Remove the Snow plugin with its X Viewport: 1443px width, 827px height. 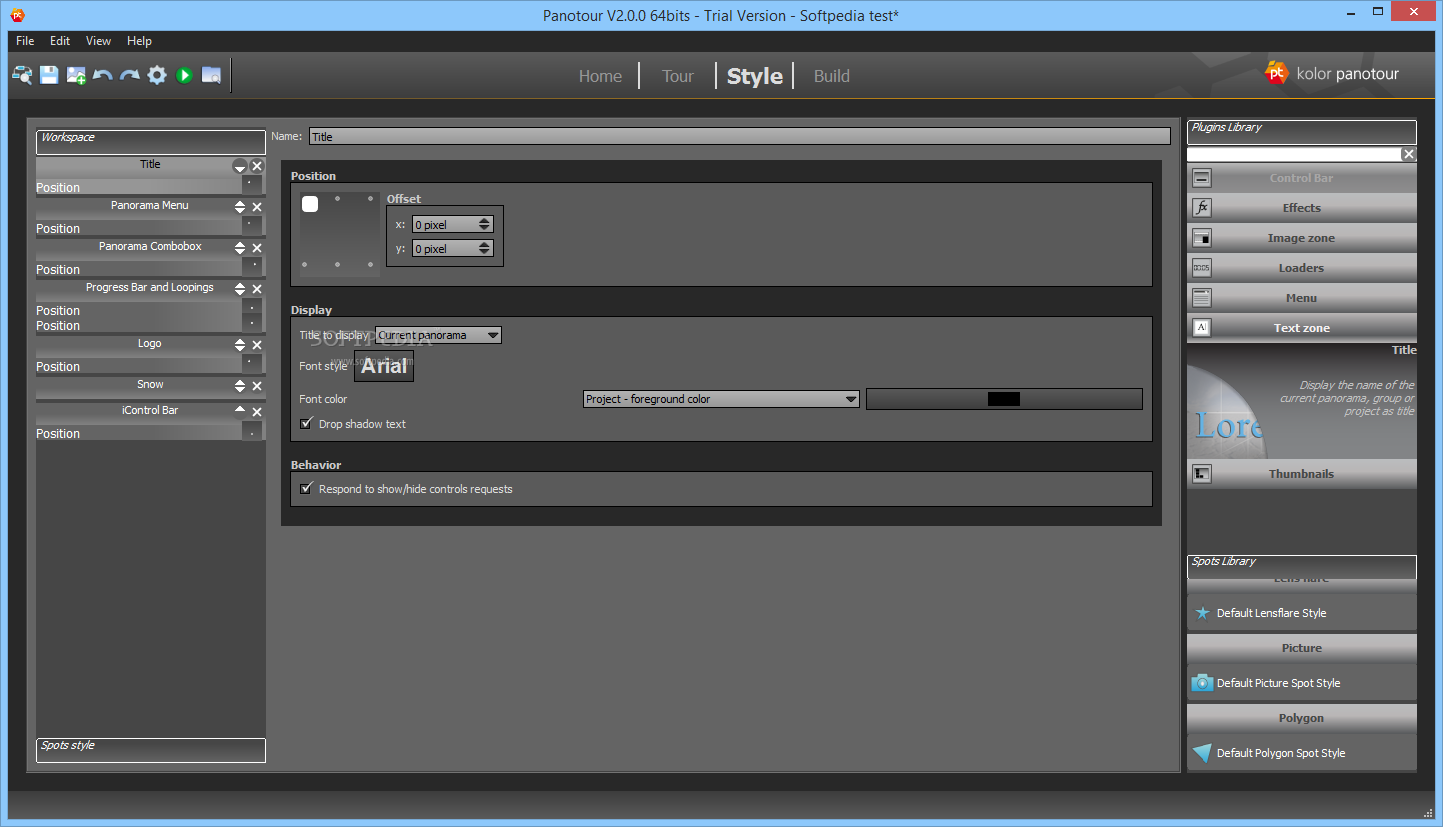[257, 386]
